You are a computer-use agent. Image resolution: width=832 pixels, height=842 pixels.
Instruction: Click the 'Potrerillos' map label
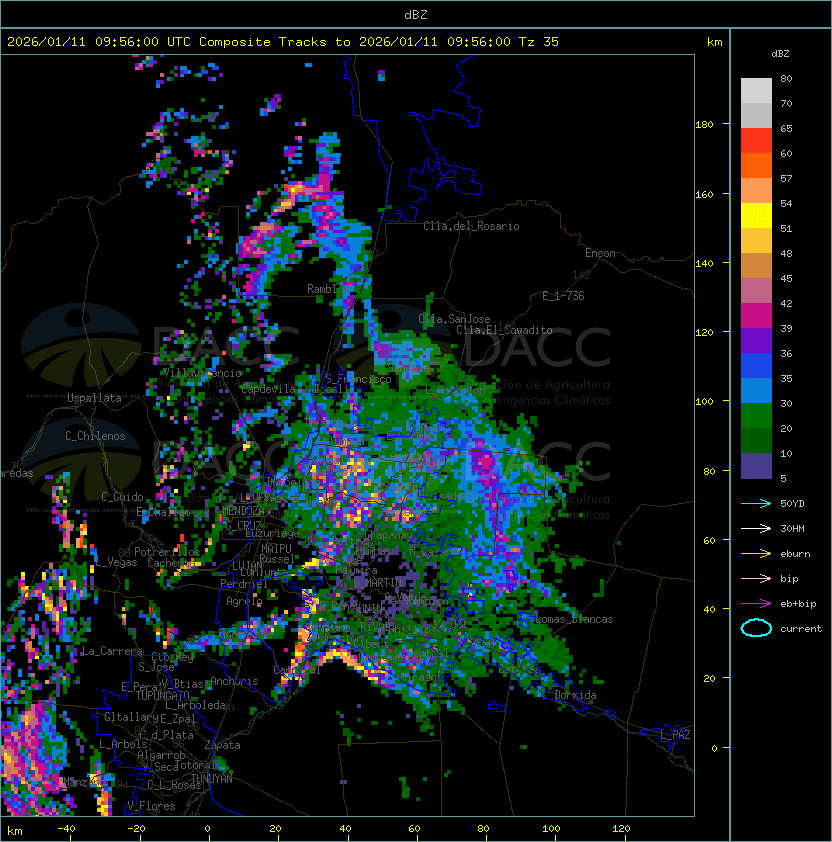(167, 551)
